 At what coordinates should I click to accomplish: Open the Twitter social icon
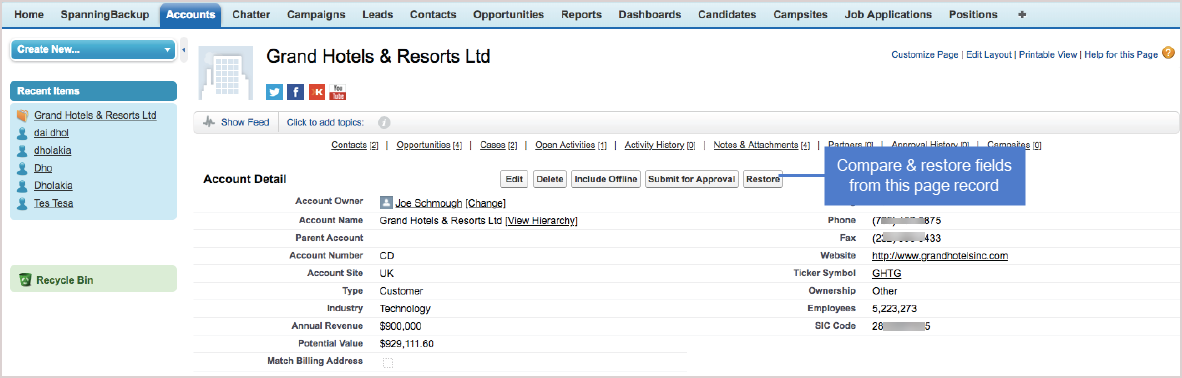275,92
